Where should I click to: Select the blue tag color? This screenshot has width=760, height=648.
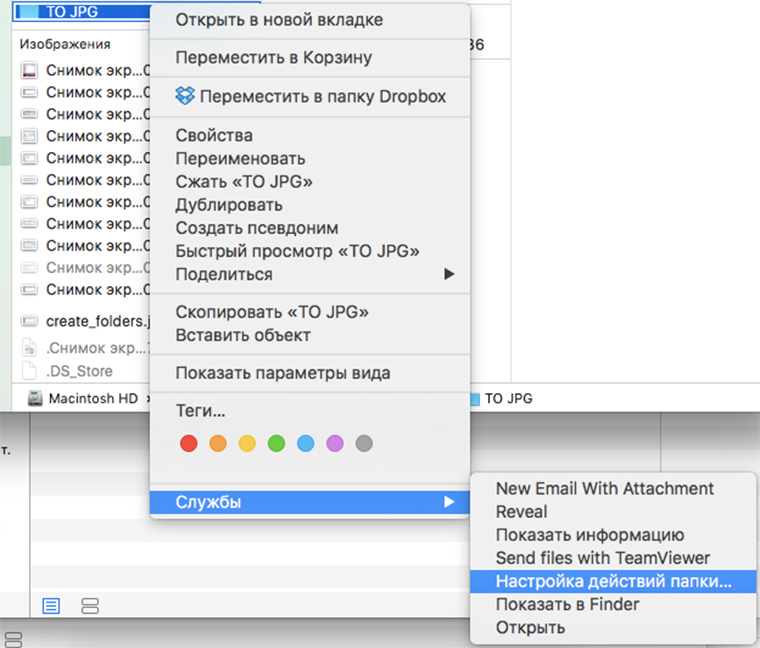(x=305, y=443)
